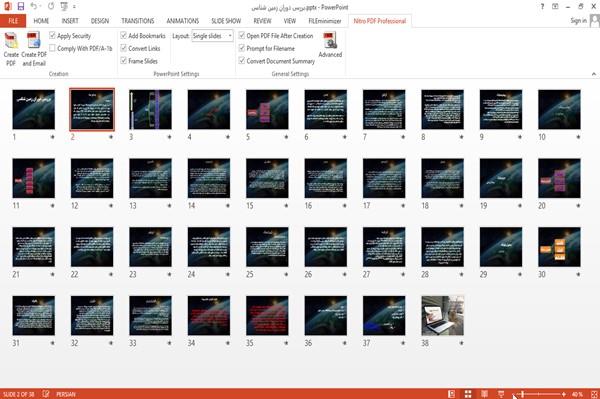Click the Save icon in quick access toolbar

coord(21,7)
